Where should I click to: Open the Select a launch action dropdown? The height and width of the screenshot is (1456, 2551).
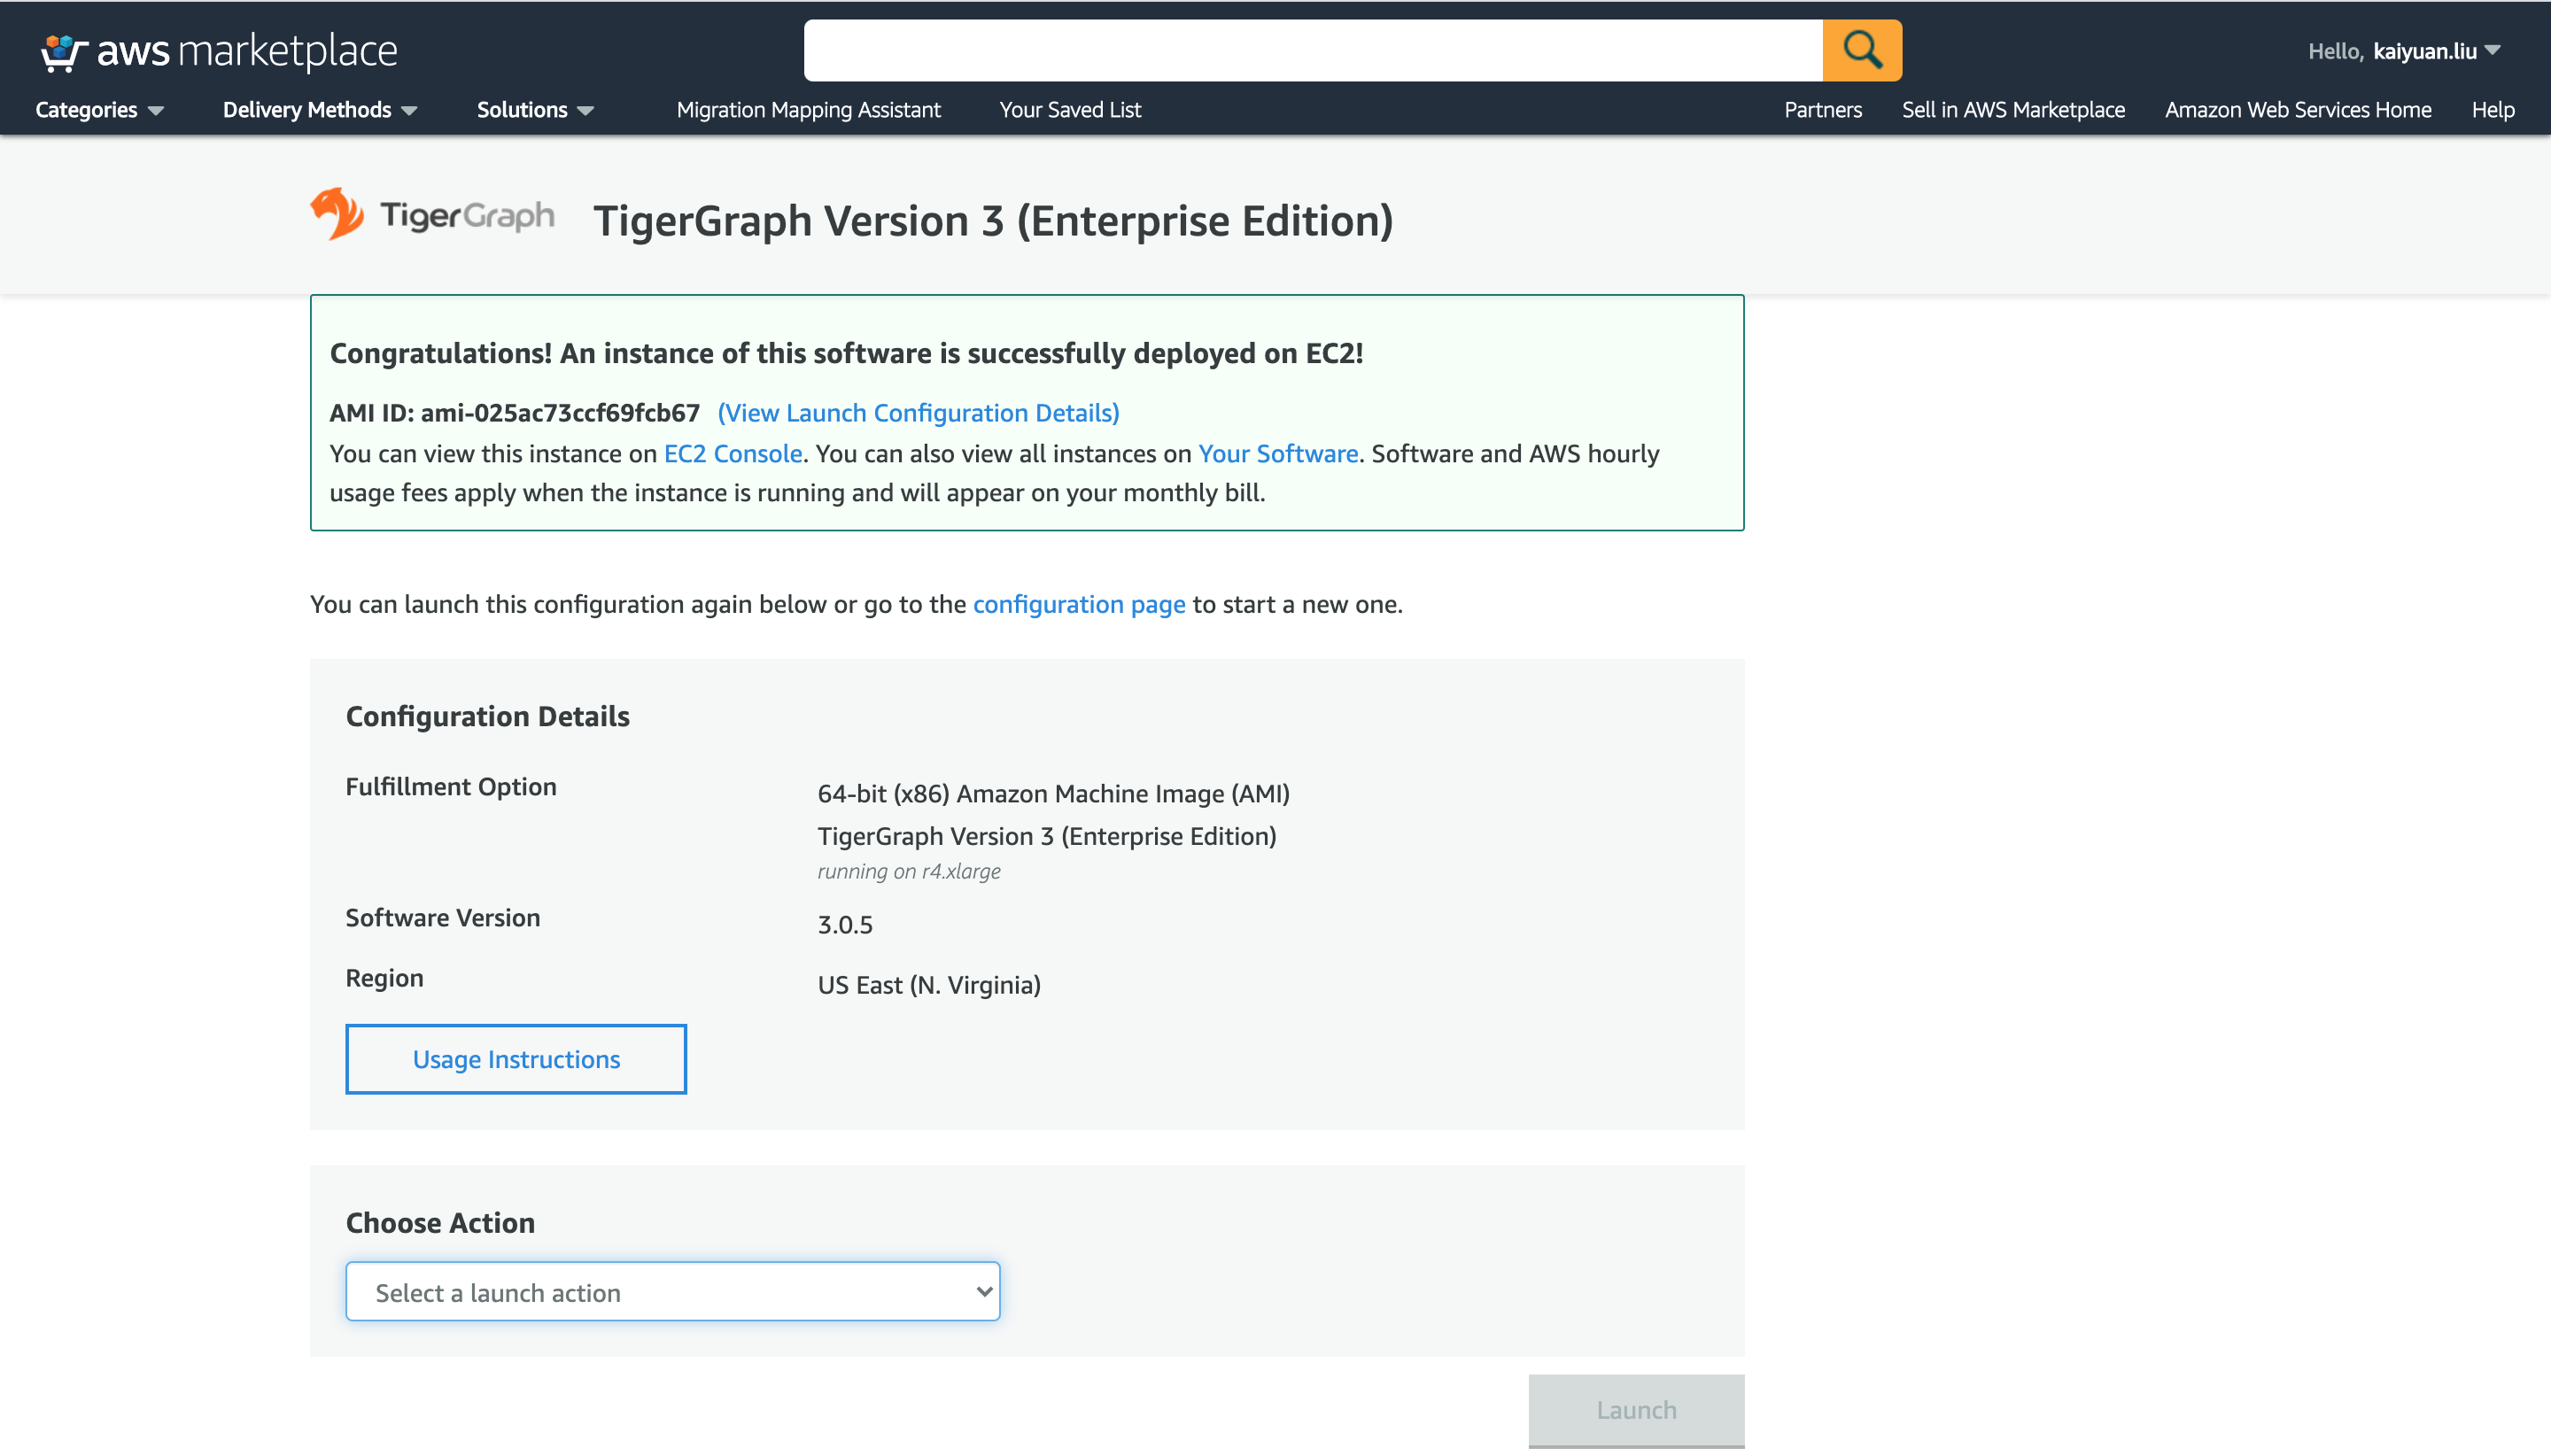[672, 1291]
